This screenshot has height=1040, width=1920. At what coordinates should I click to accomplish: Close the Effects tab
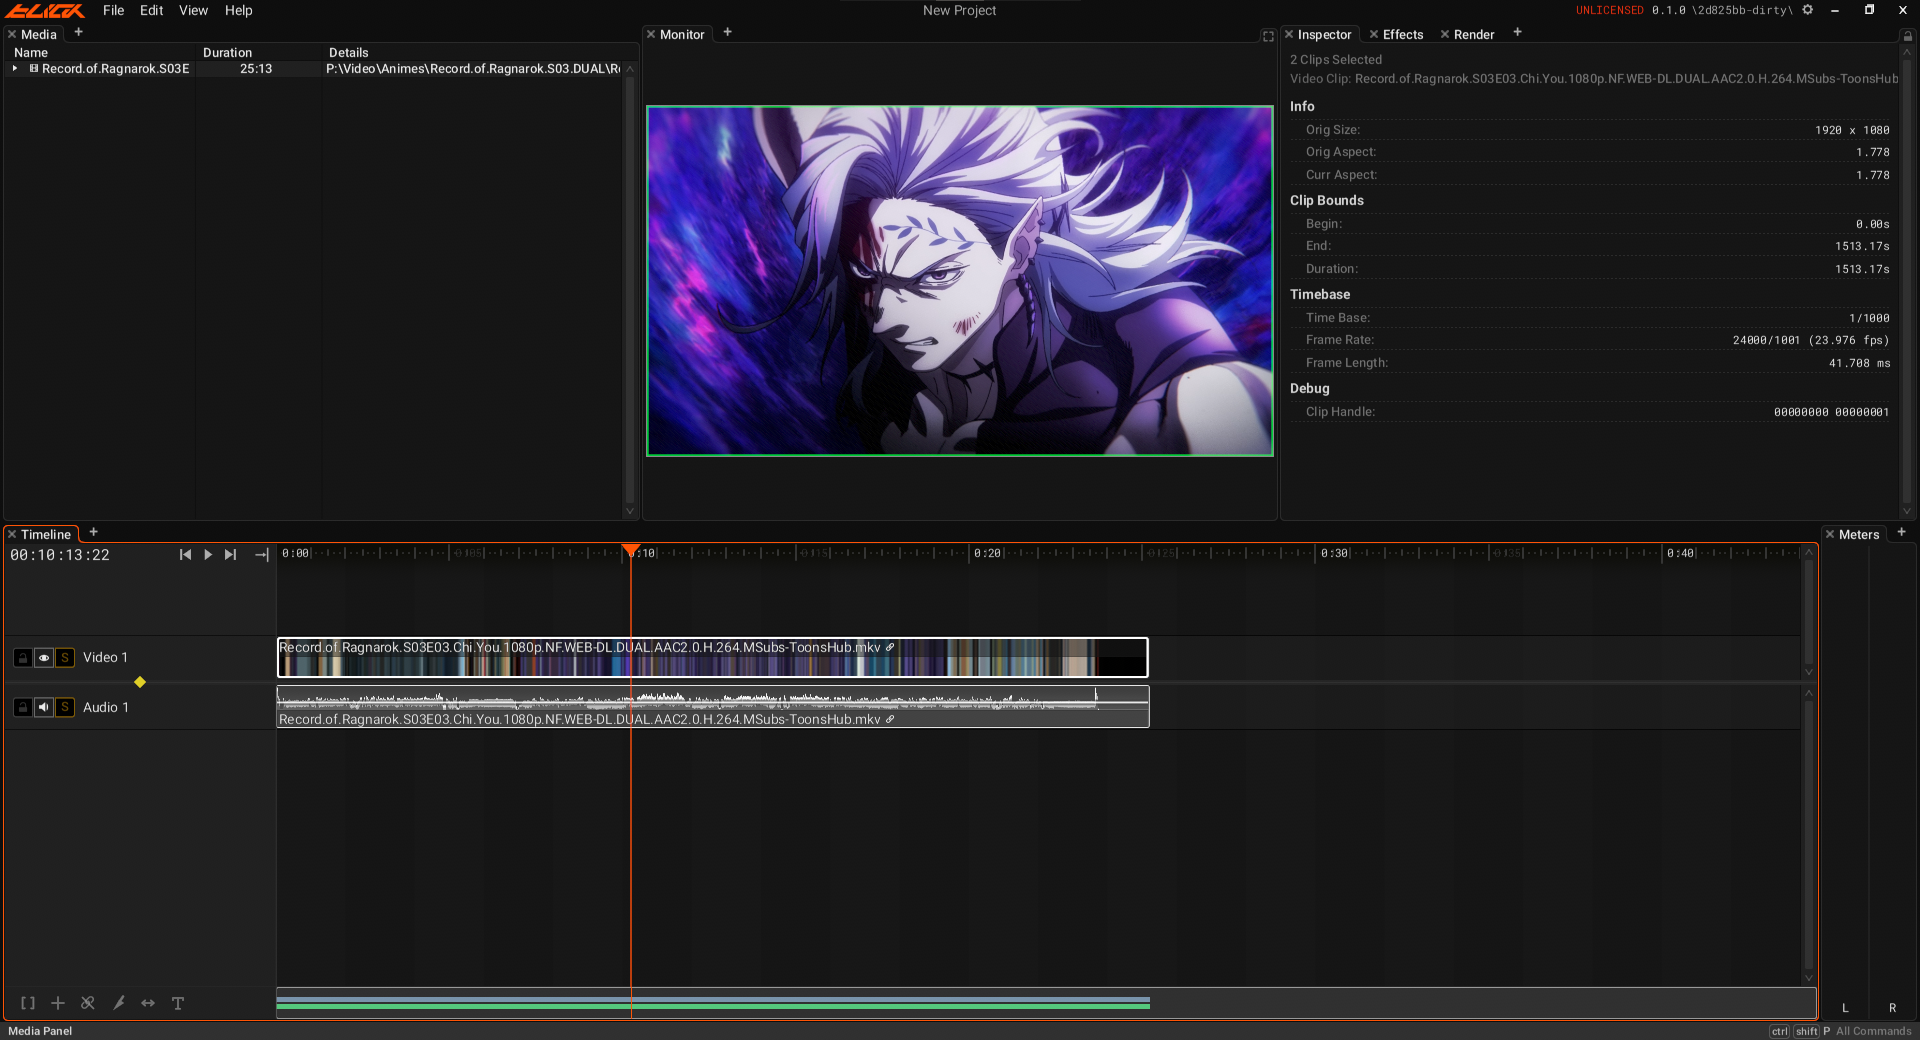pyautogui.click(x=1374, y=34)
